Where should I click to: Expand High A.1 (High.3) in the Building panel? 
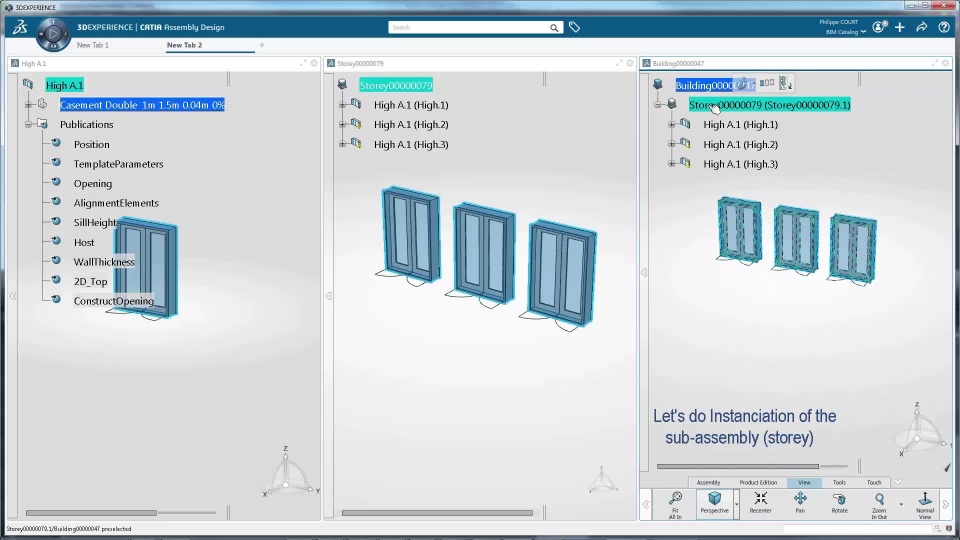[x=672, y=163]
